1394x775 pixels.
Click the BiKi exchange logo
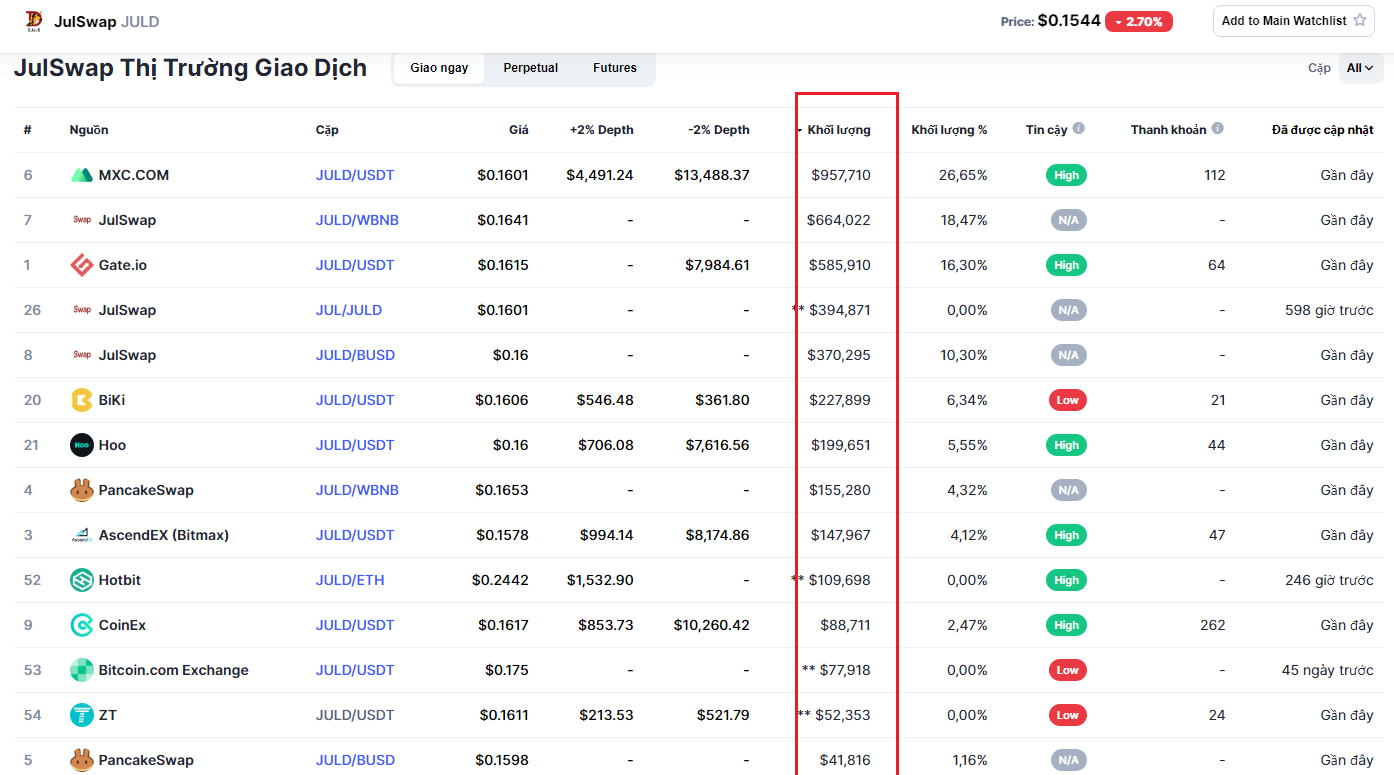(82, 400)
